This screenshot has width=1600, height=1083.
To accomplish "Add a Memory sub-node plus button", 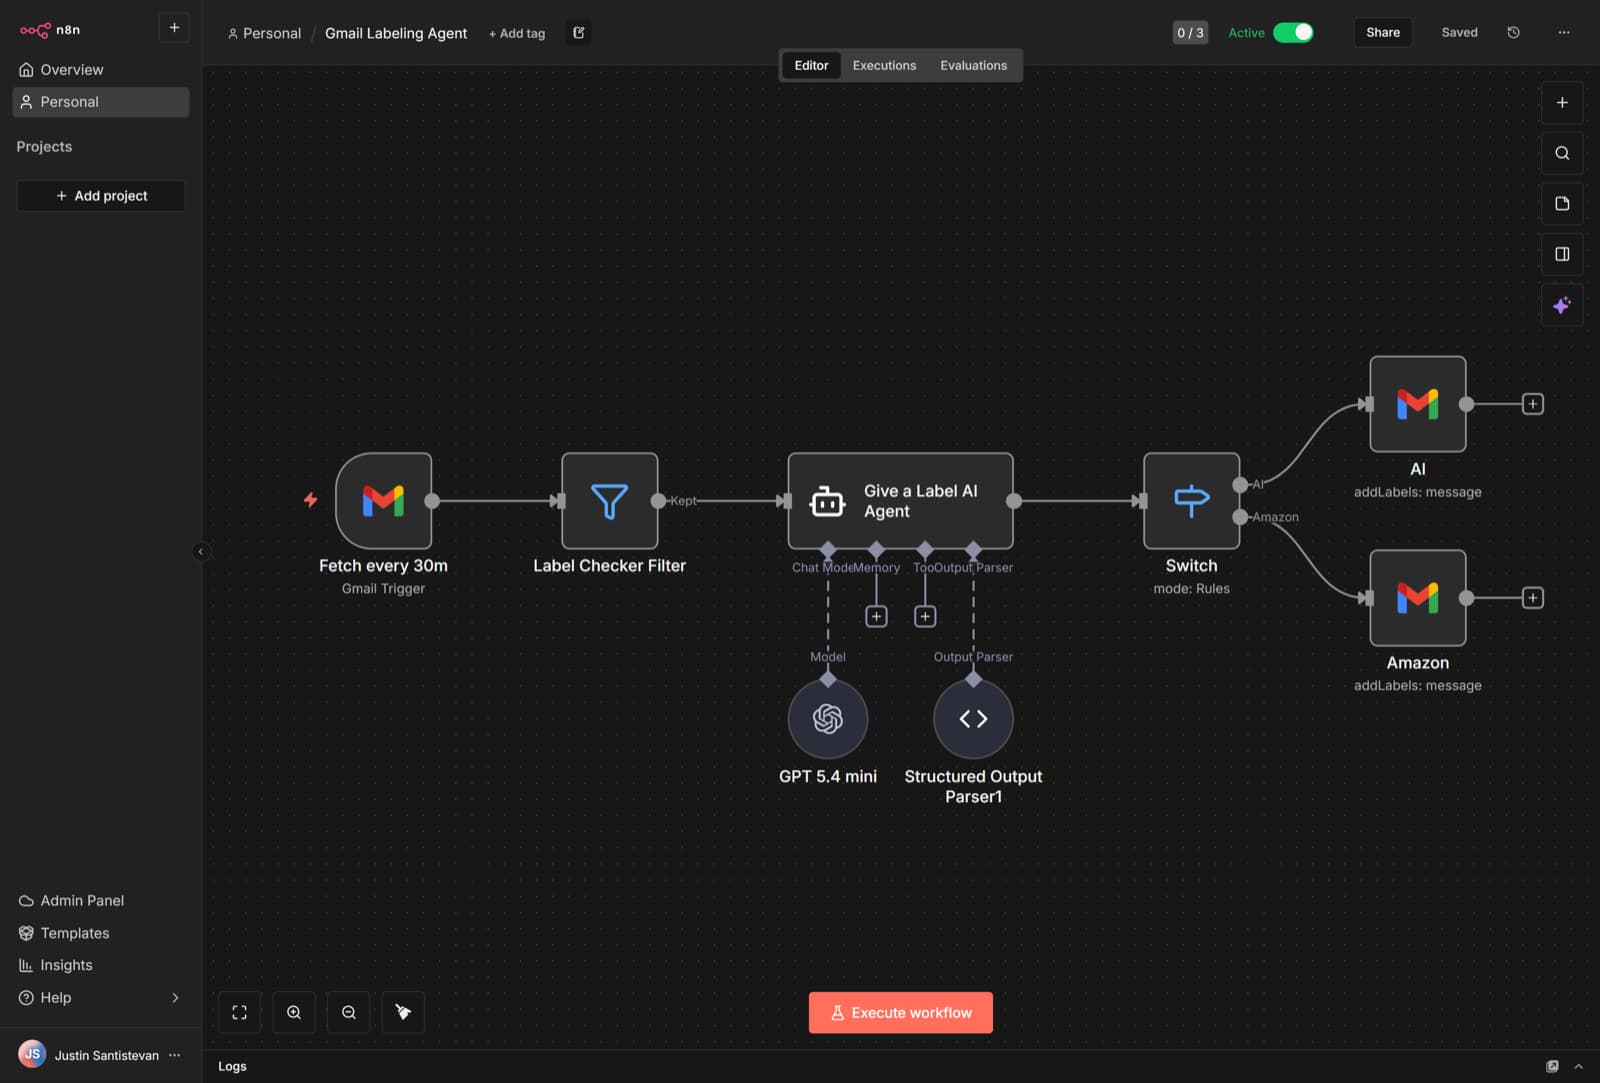I will coord(876,617).
